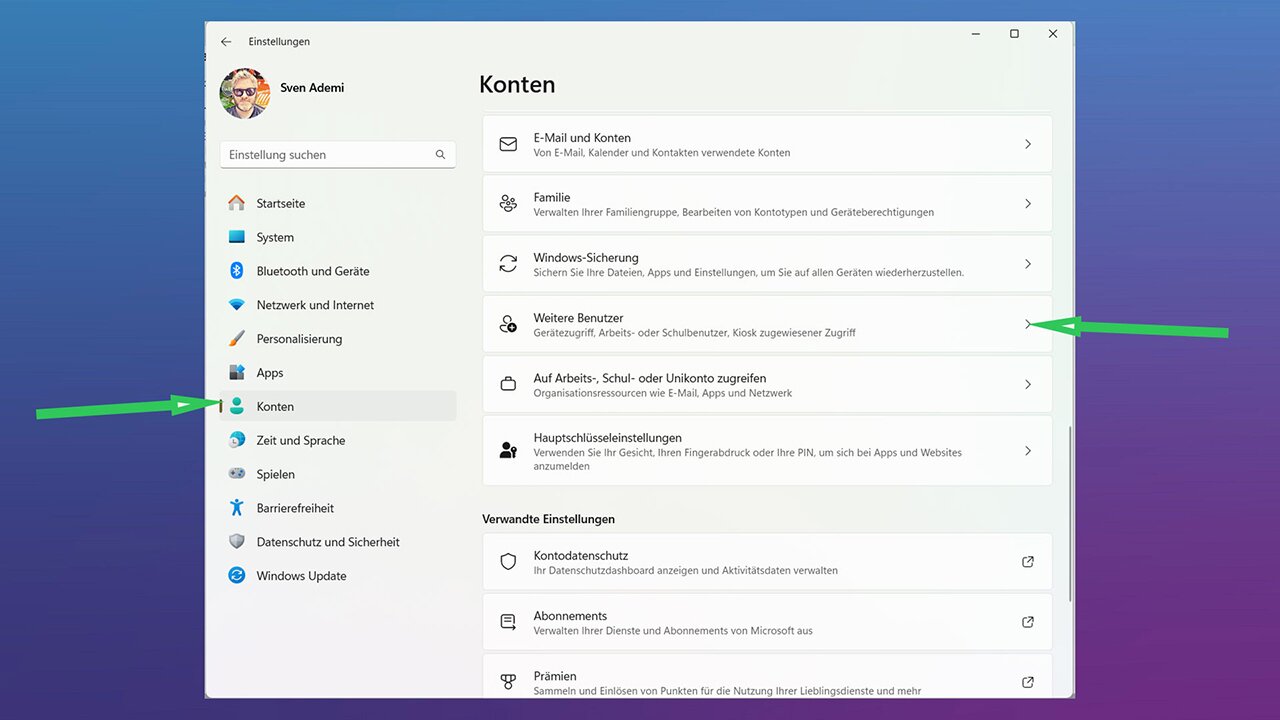This screenshot has width=1280, height=720.
Task: Open Abonnements external link
Action: tap(1027, 622)
